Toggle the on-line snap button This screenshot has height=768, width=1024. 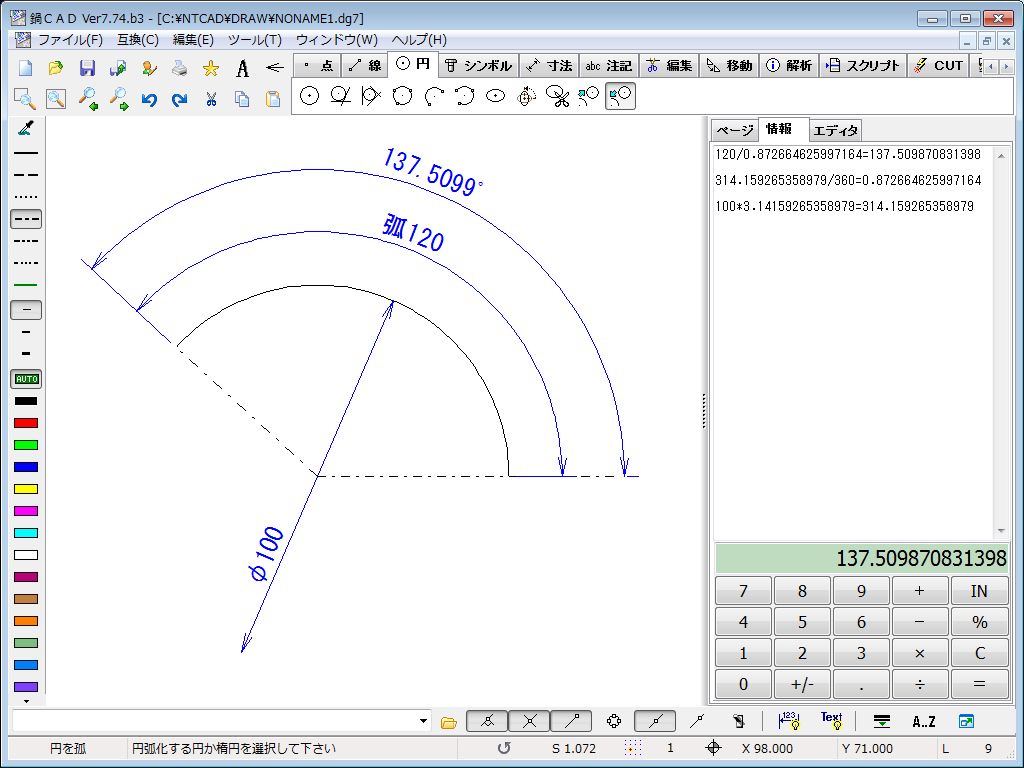pos(655,721)
